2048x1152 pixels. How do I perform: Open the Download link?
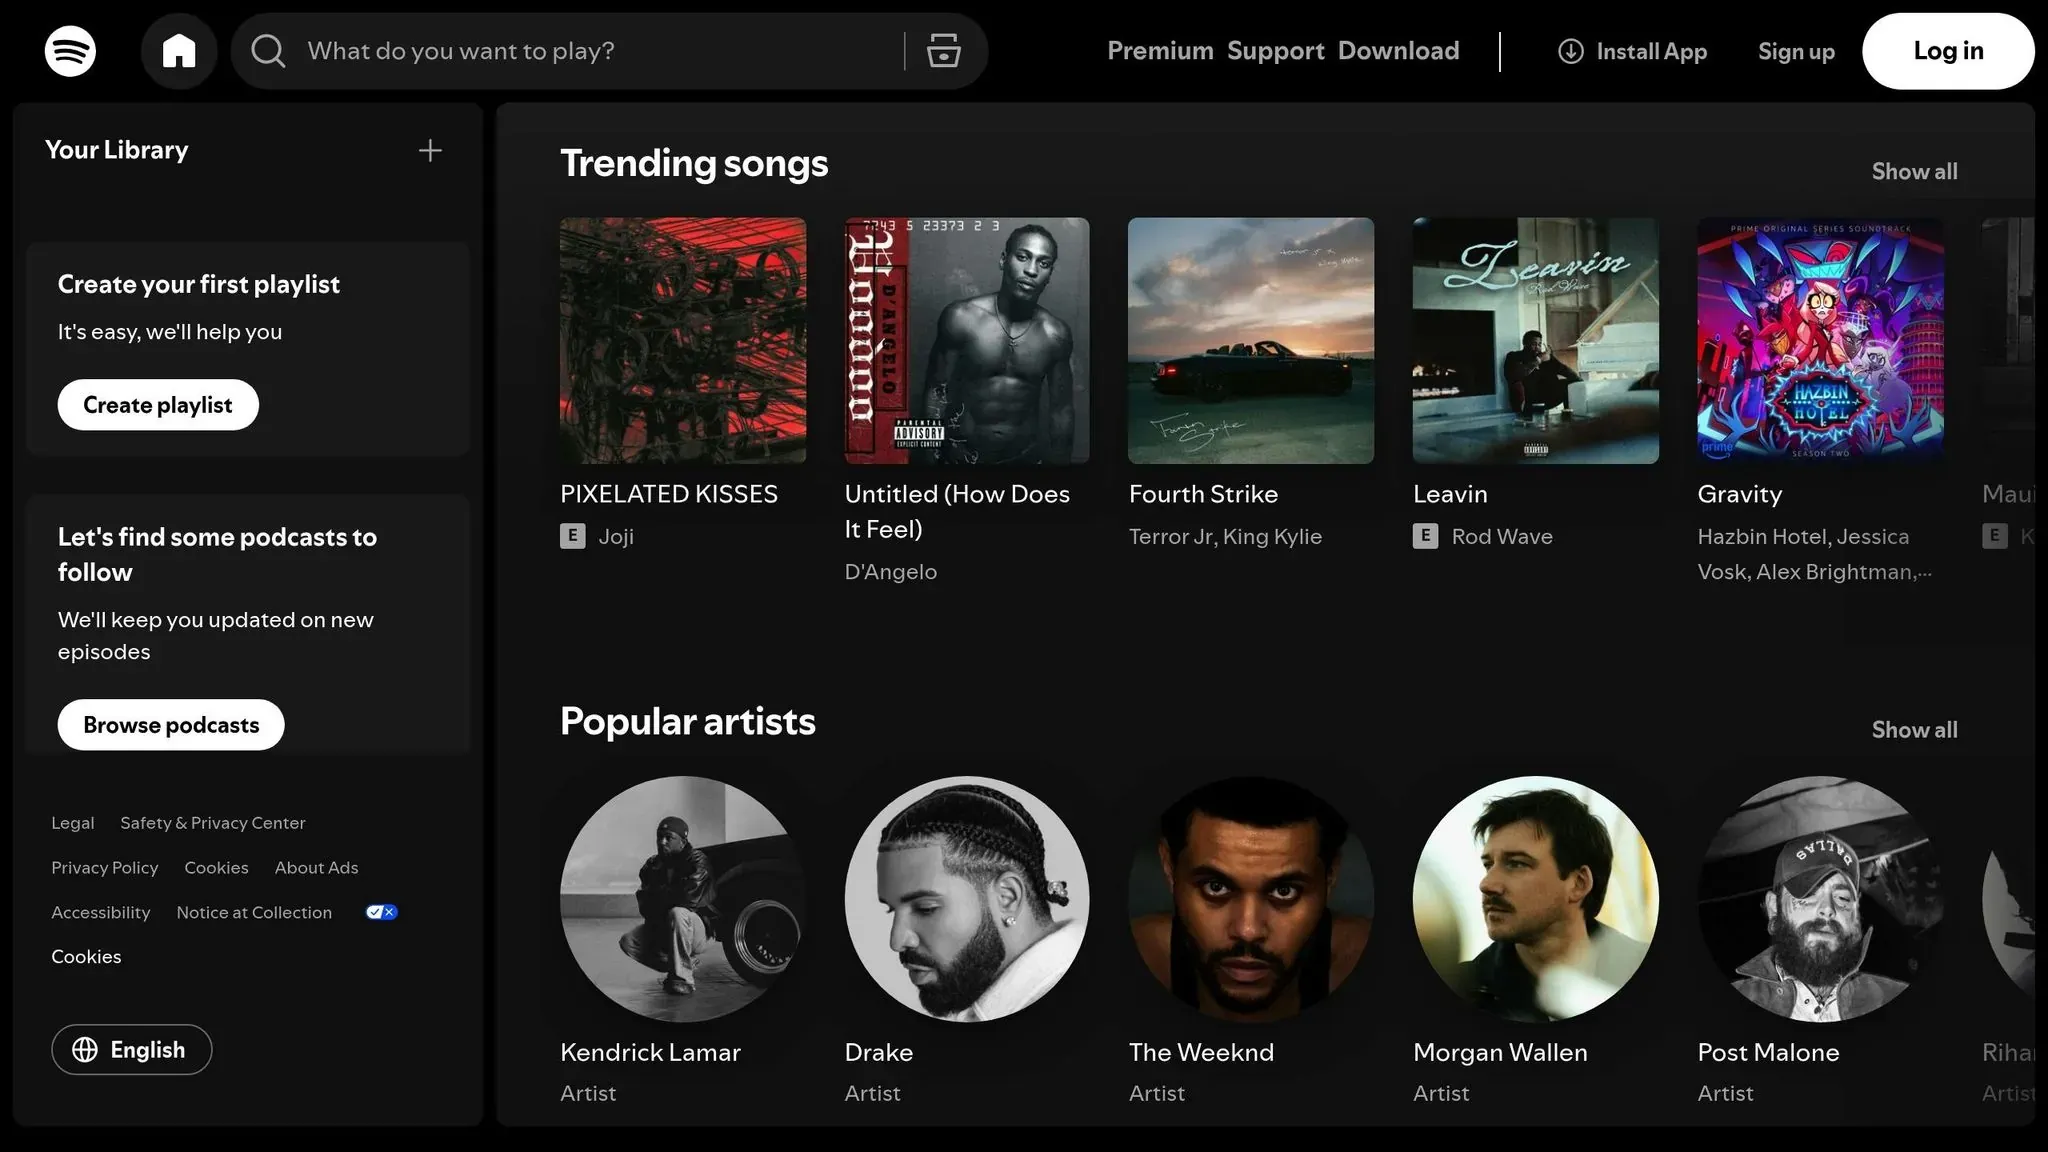[x=1399, y=51]
